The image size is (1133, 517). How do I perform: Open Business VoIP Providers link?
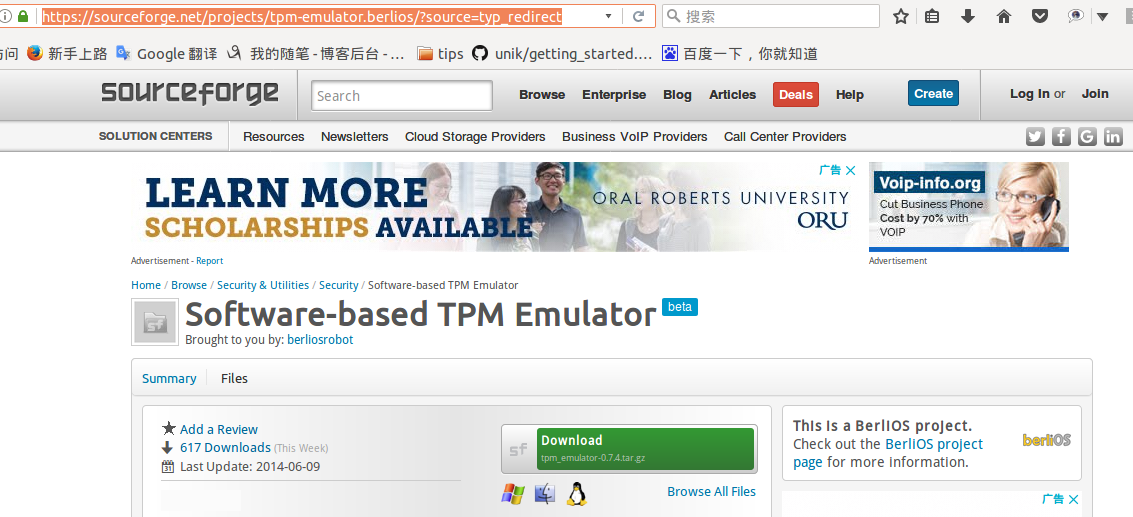point(634,137)
